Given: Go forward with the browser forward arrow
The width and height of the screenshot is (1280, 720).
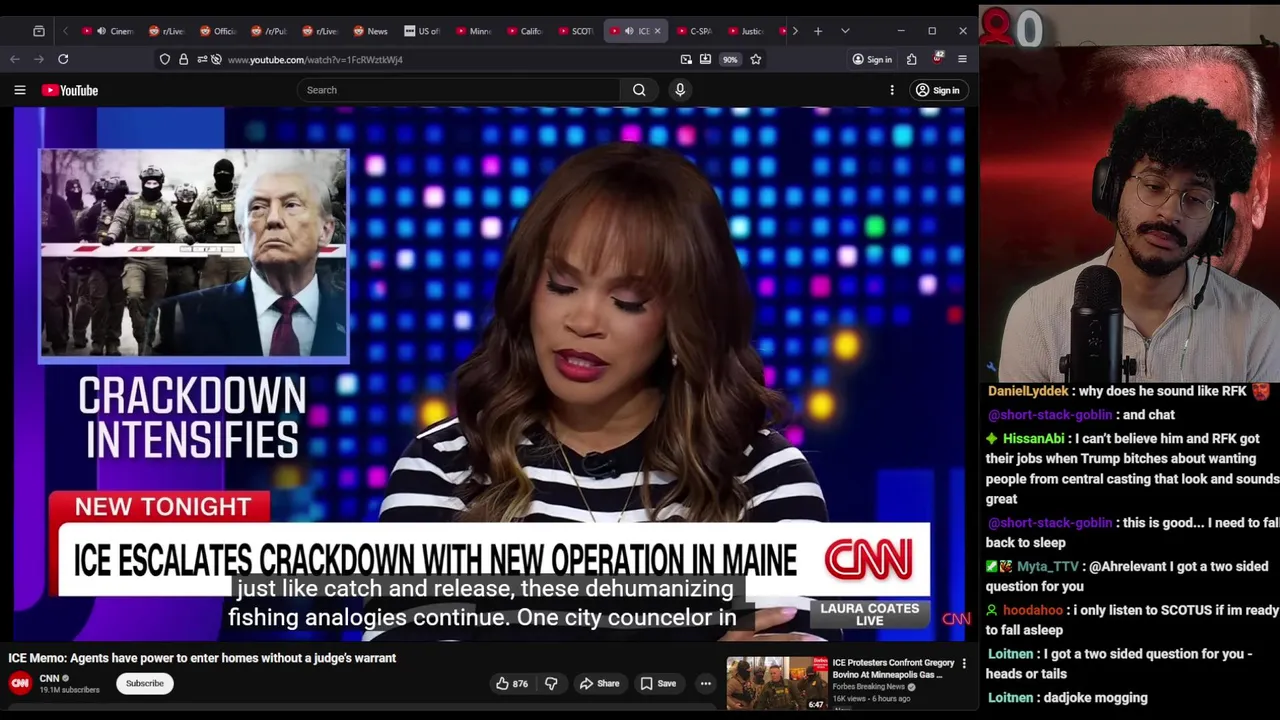Looking at the screenshot, I should pos(39,59).
